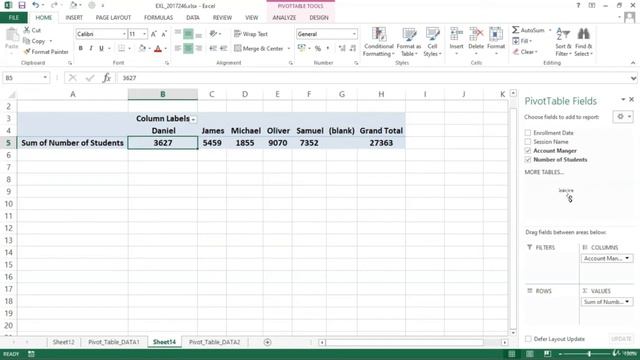Toggle Bold formatting
Viewport: 640px width, 360px height.
pyautogui.click(x=80, y=48)
